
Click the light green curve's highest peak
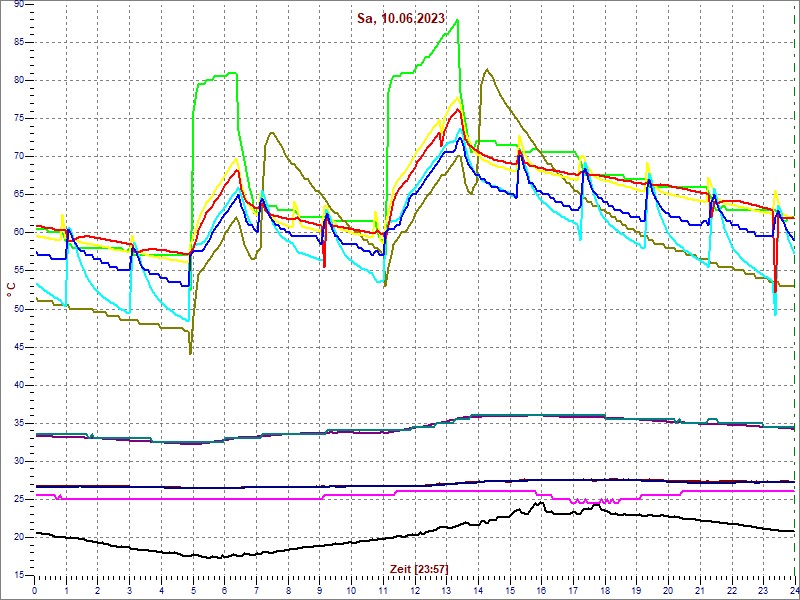point(458,20)
